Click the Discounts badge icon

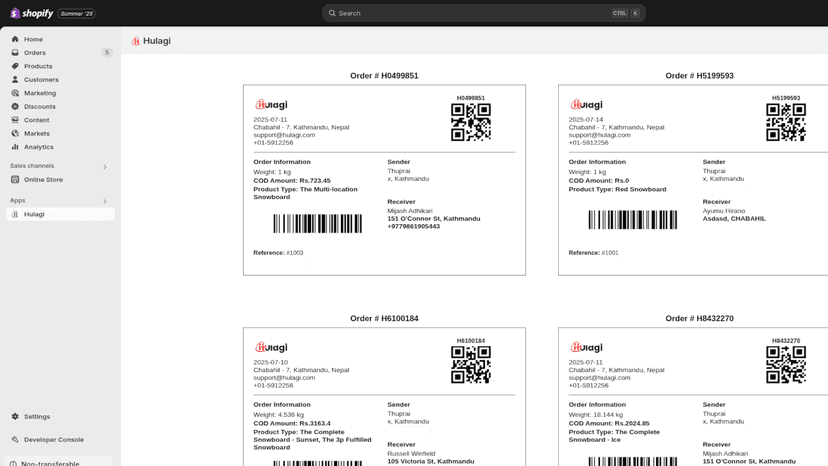pyautogui.click(x=15, y=107)
